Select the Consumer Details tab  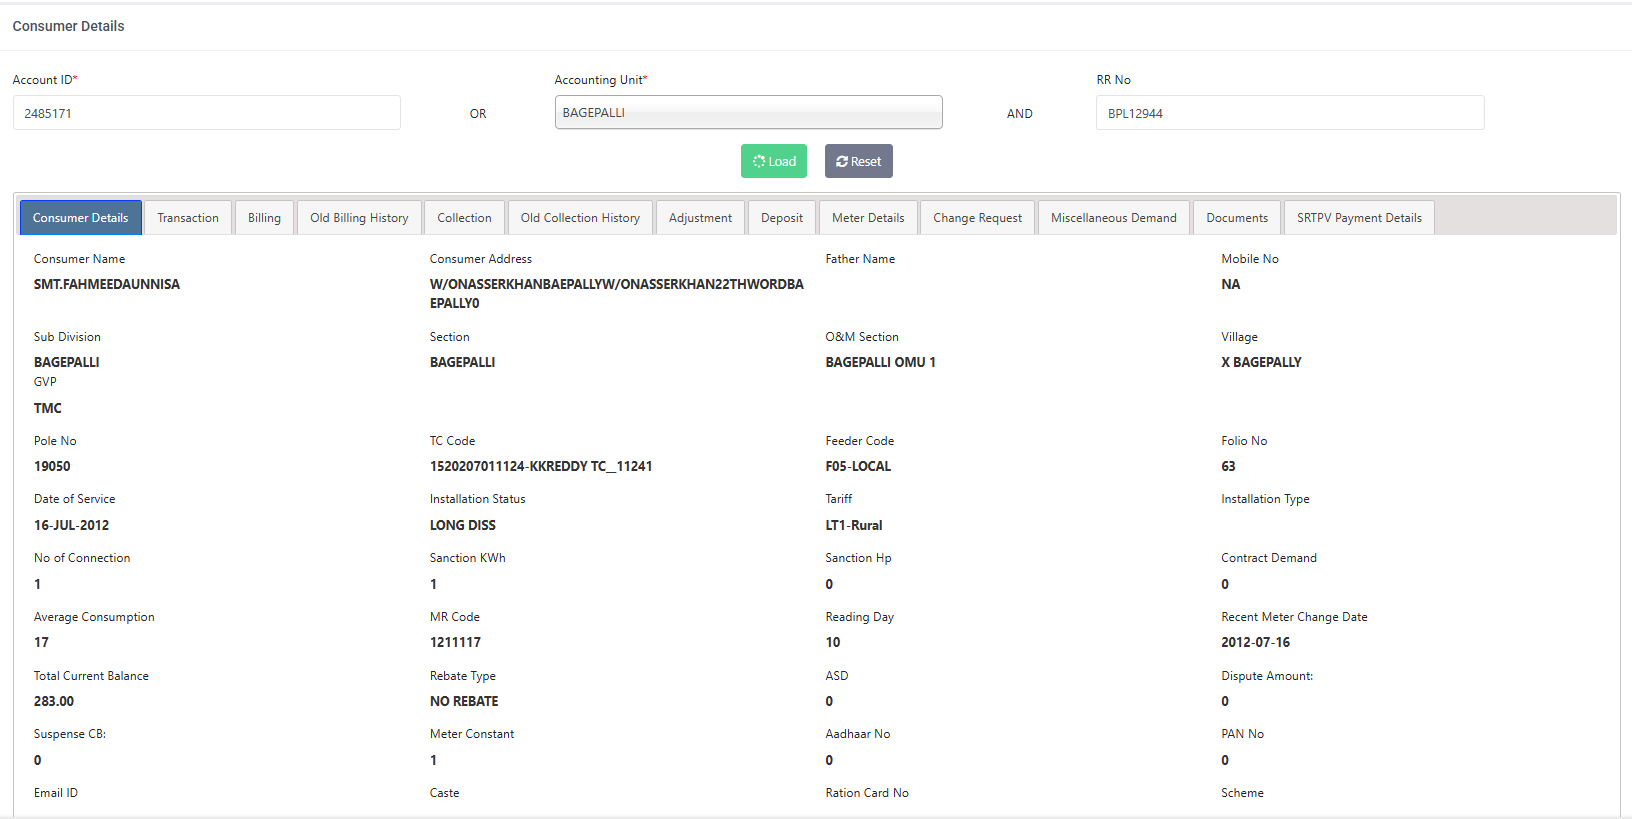(x=81, y=218)
